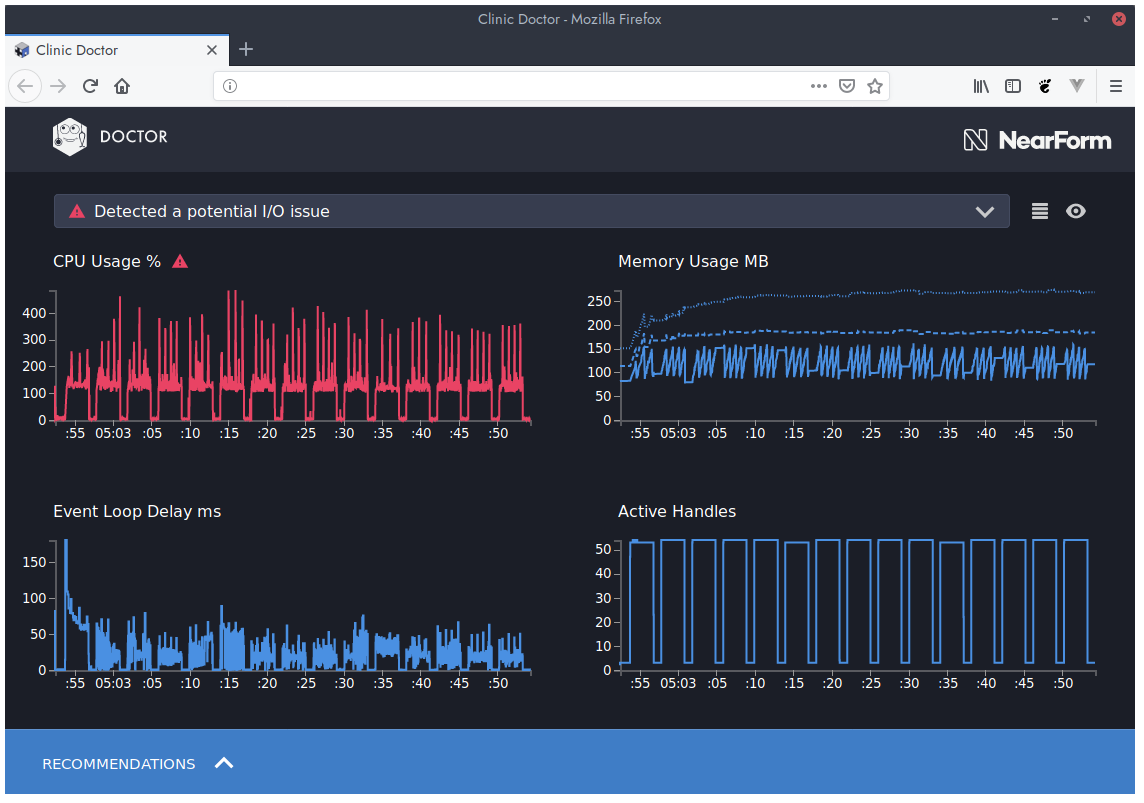
Task: Open the NearForm logo link
Action: [x=1037, y=140]
